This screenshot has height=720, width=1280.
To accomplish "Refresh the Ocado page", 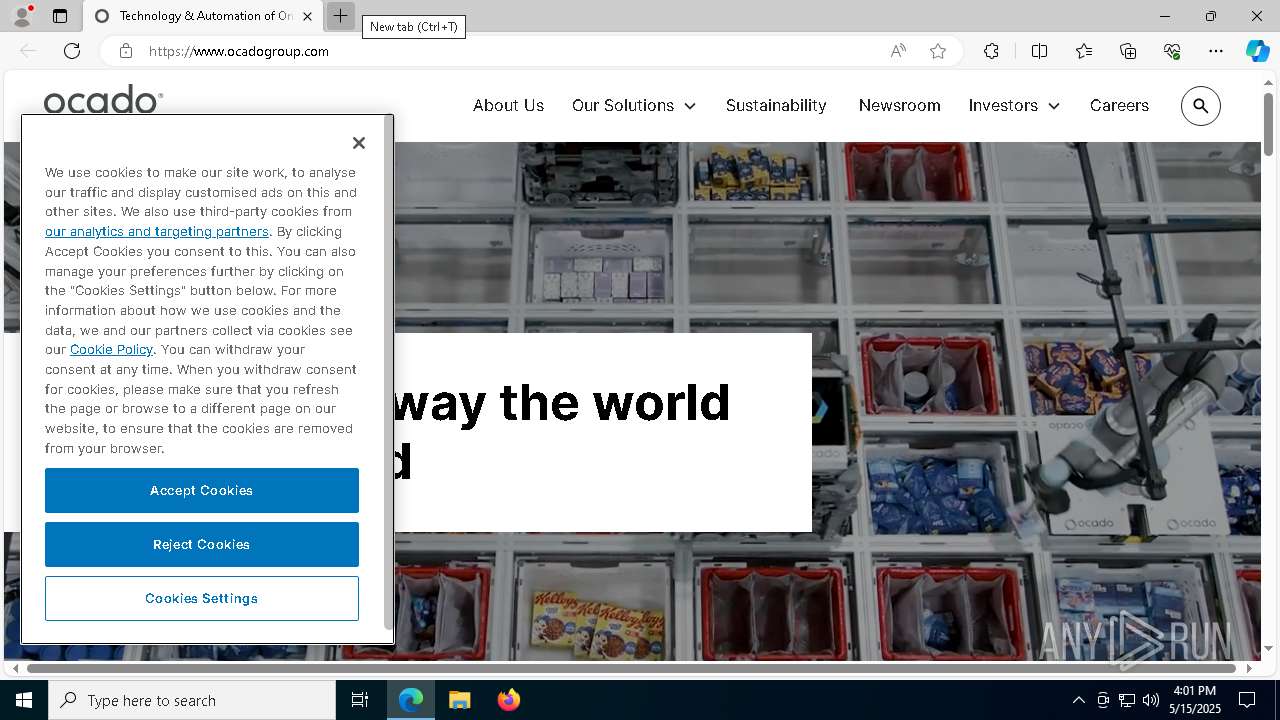I will click(x=72, y=51).
